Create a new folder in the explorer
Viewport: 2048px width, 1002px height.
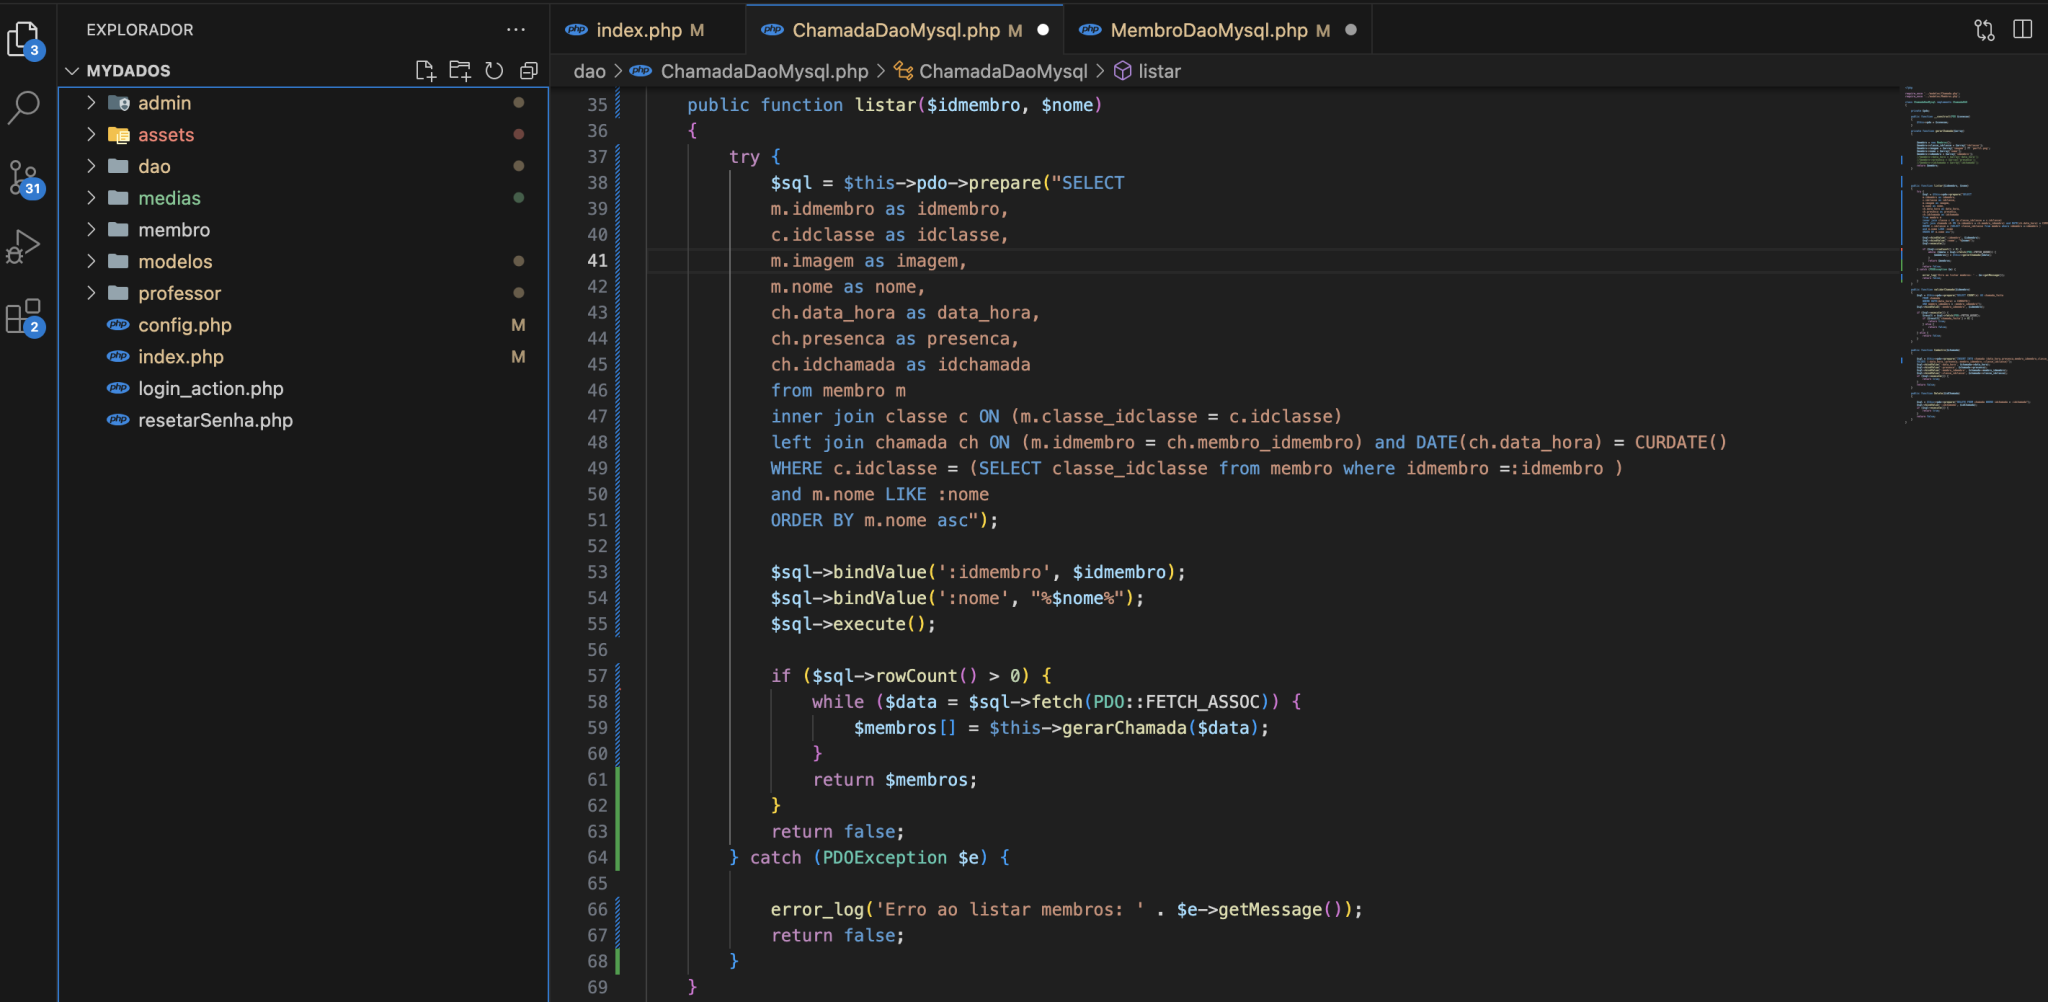459,70
